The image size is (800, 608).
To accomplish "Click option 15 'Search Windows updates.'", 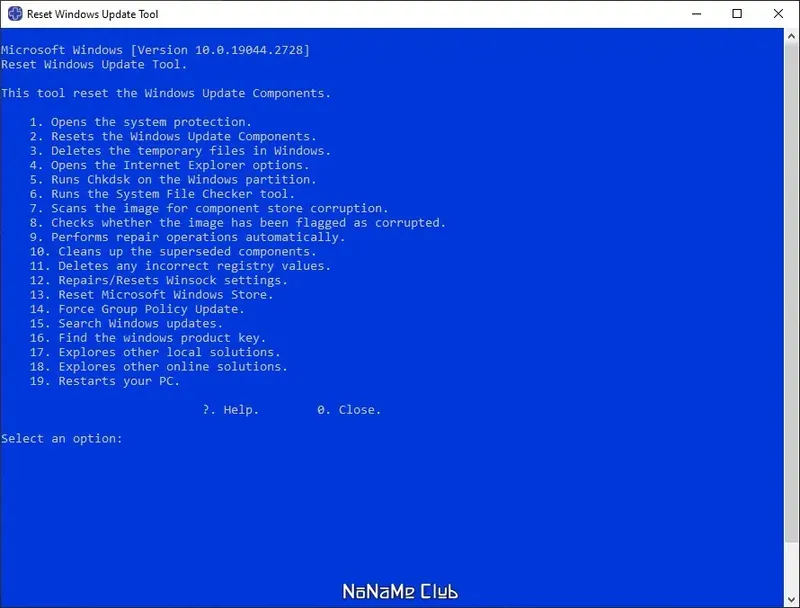I will 126,323.
